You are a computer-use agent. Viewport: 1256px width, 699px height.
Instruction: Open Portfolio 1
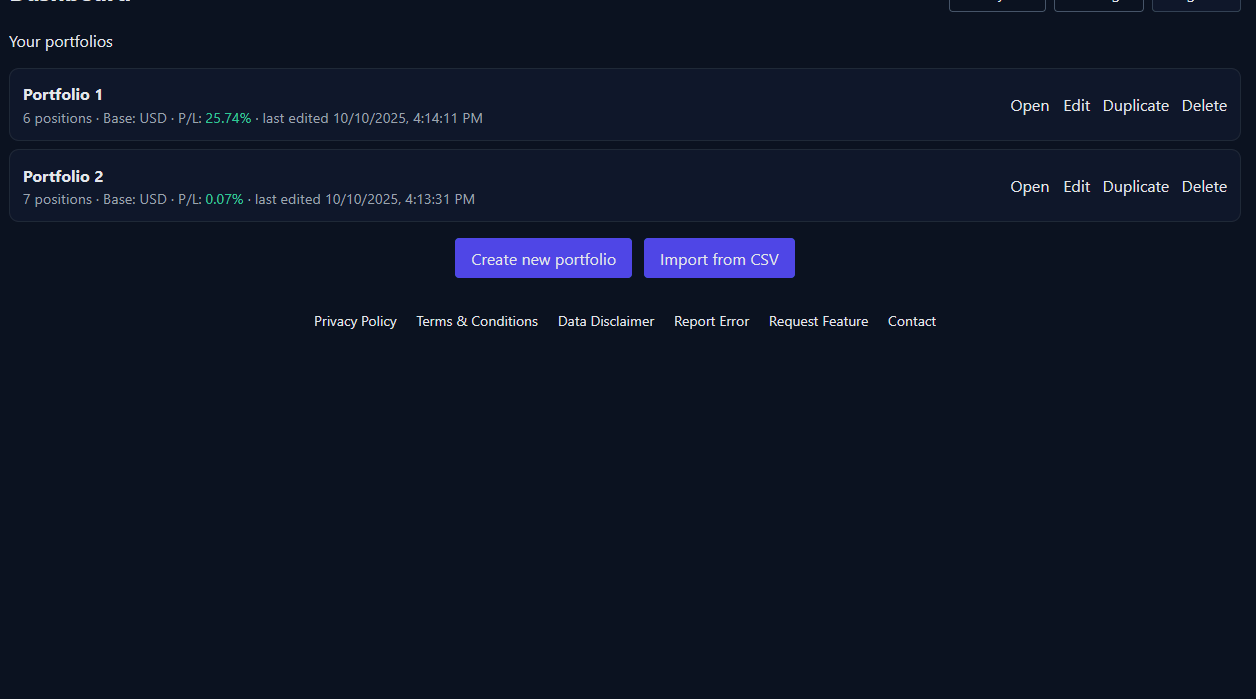point(1029,105)
